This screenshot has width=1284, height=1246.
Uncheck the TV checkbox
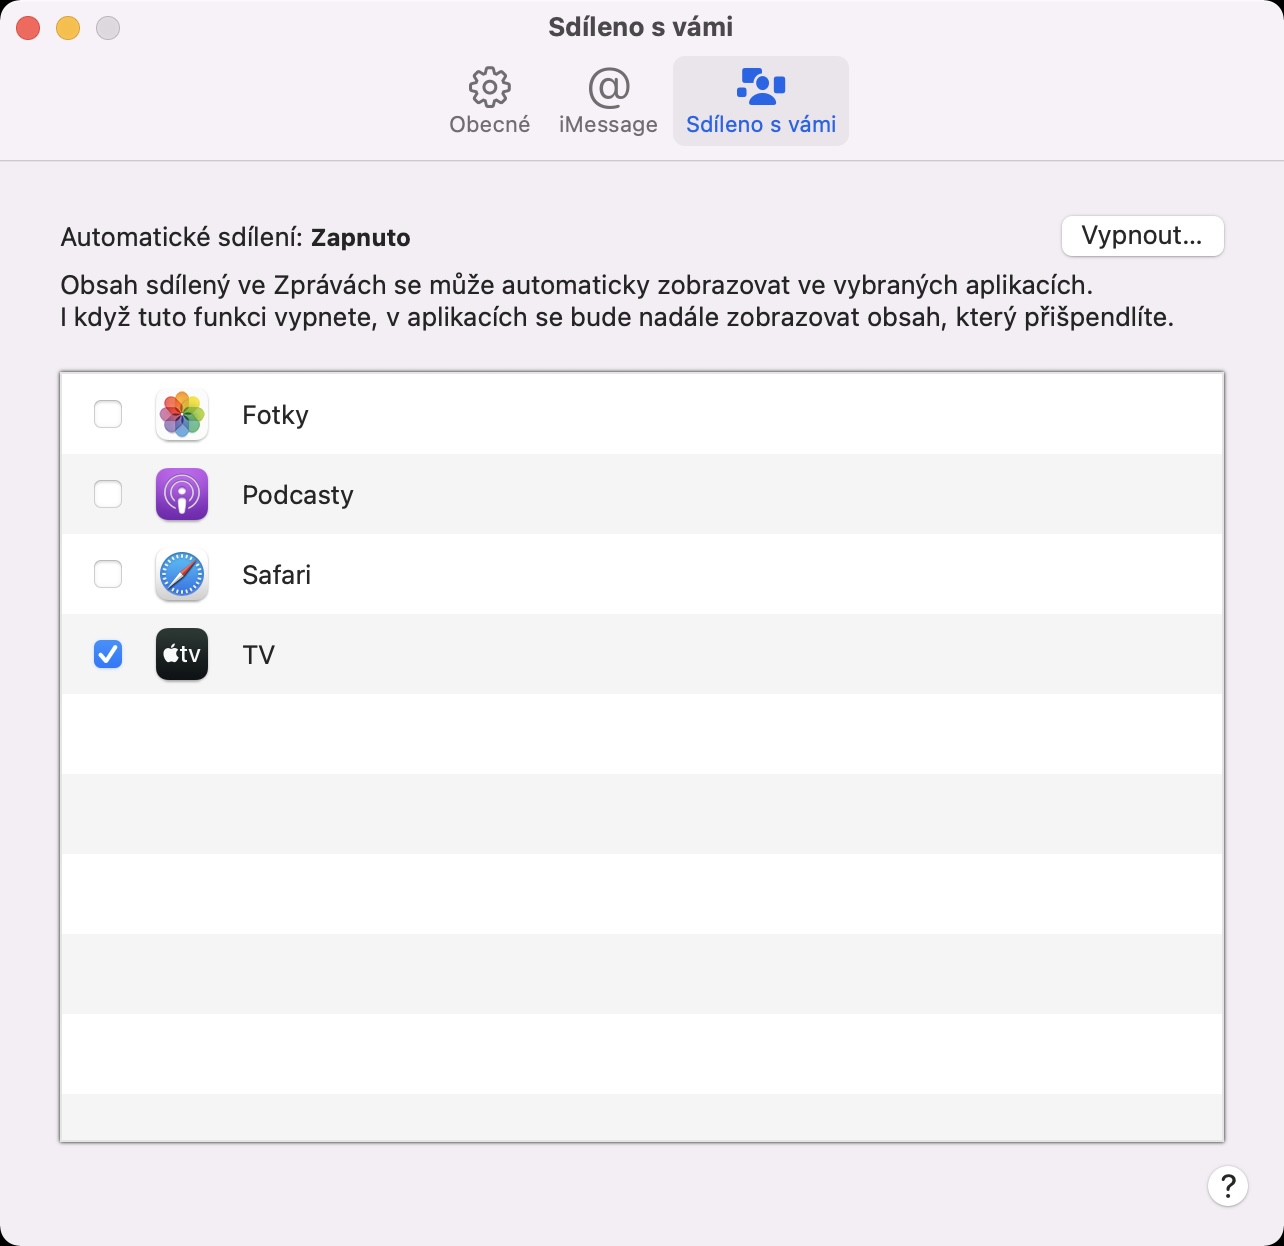[x=108, y=654]
